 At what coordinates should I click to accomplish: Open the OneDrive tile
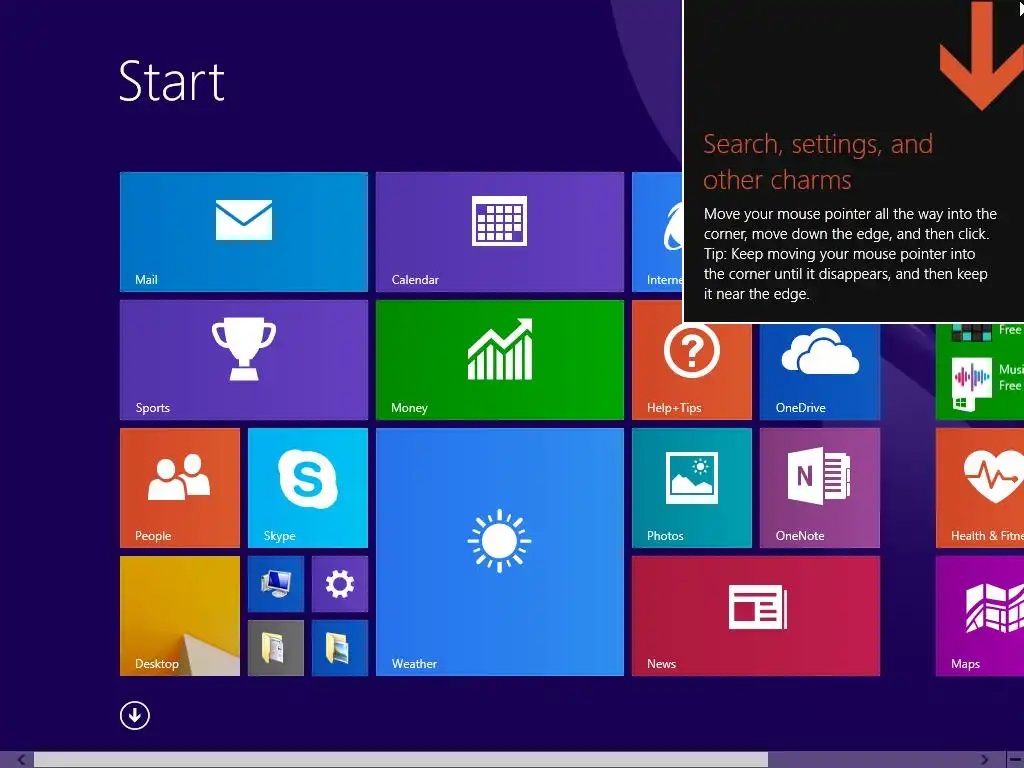[820, 372]
